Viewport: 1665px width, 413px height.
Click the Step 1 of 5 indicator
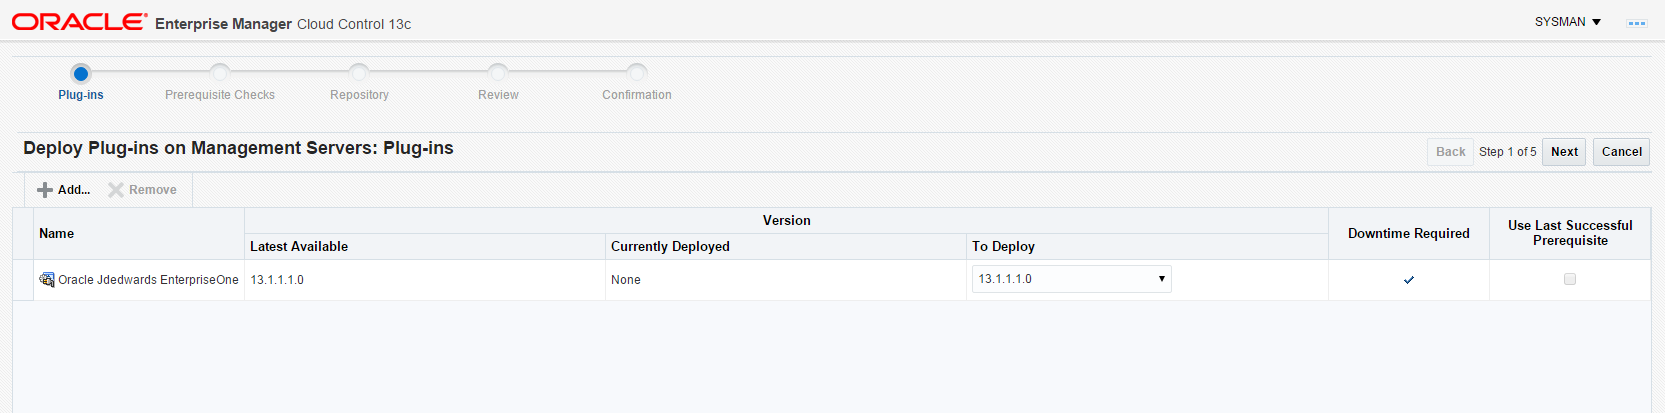click(x=1508, y=152)
